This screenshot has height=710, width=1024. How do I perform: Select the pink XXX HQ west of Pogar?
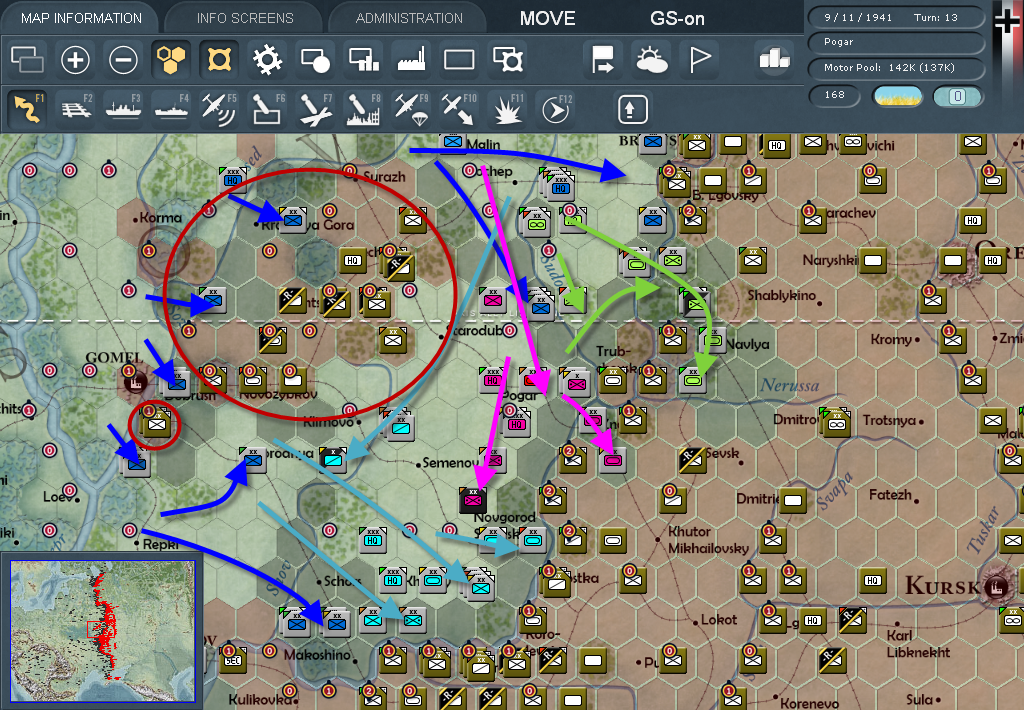click(492, 380)
